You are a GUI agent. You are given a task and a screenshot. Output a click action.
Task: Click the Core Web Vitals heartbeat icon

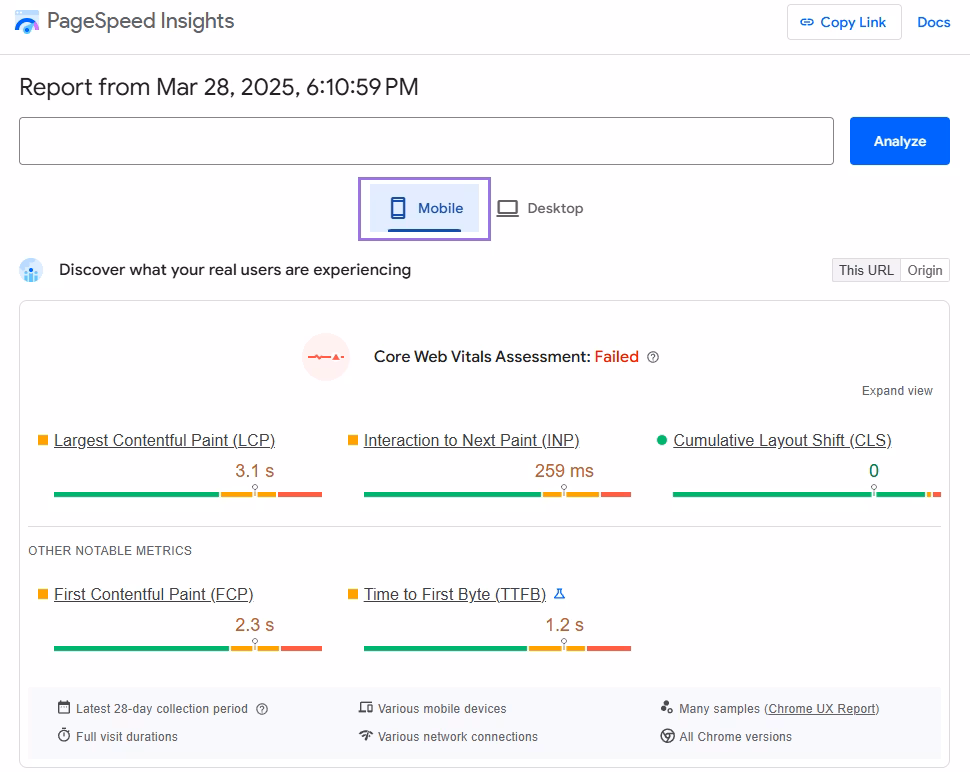click(326, 357)
